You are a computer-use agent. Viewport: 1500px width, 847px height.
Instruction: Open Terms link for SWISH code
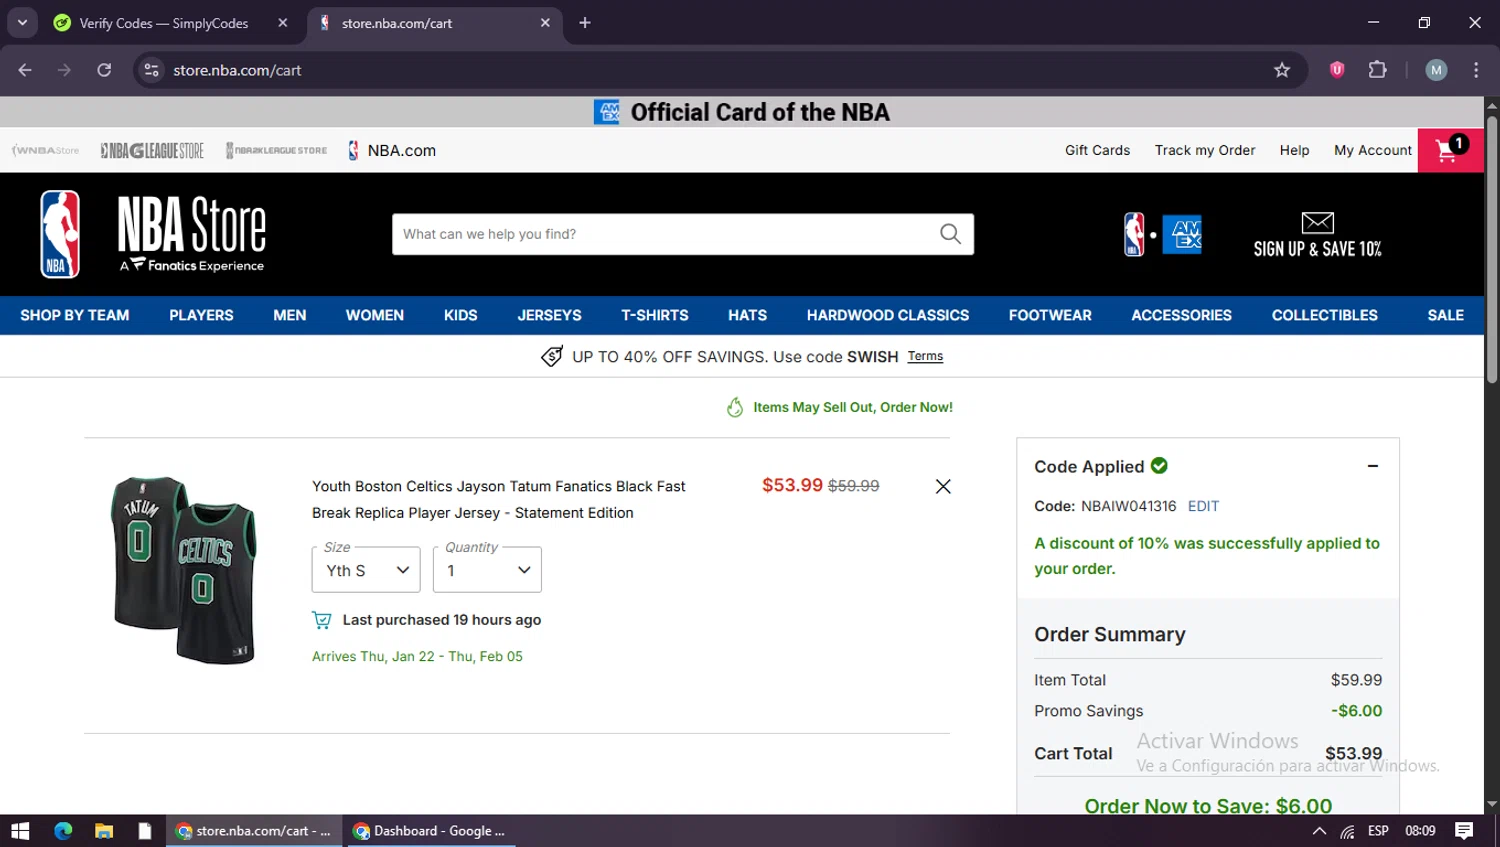coord(925,356)
